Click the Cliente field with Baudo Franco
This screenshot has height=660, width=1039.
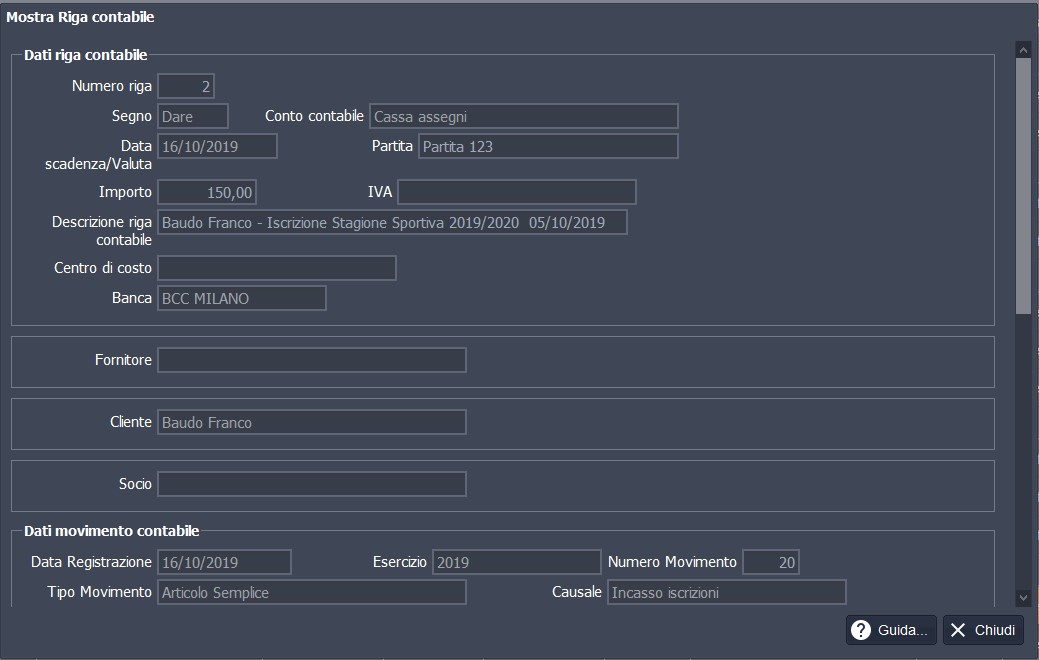[x=312, y=422]
